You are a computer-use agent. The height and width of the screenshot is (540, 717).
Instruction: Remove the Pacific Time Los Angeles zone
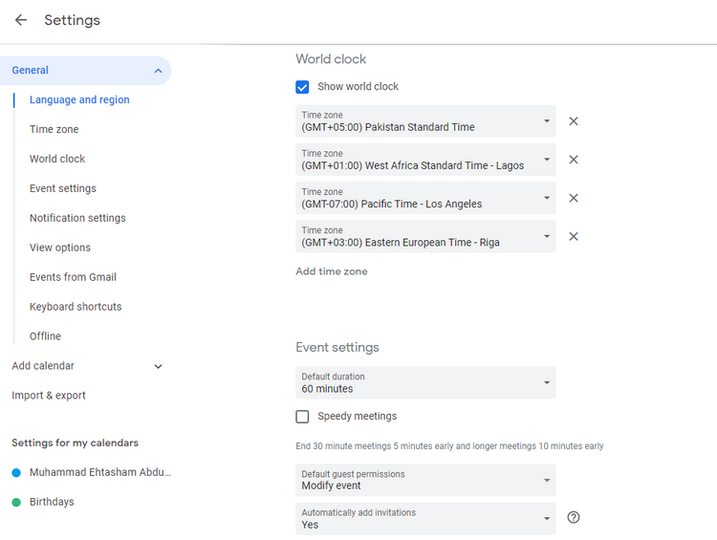[x=573, y=198]
